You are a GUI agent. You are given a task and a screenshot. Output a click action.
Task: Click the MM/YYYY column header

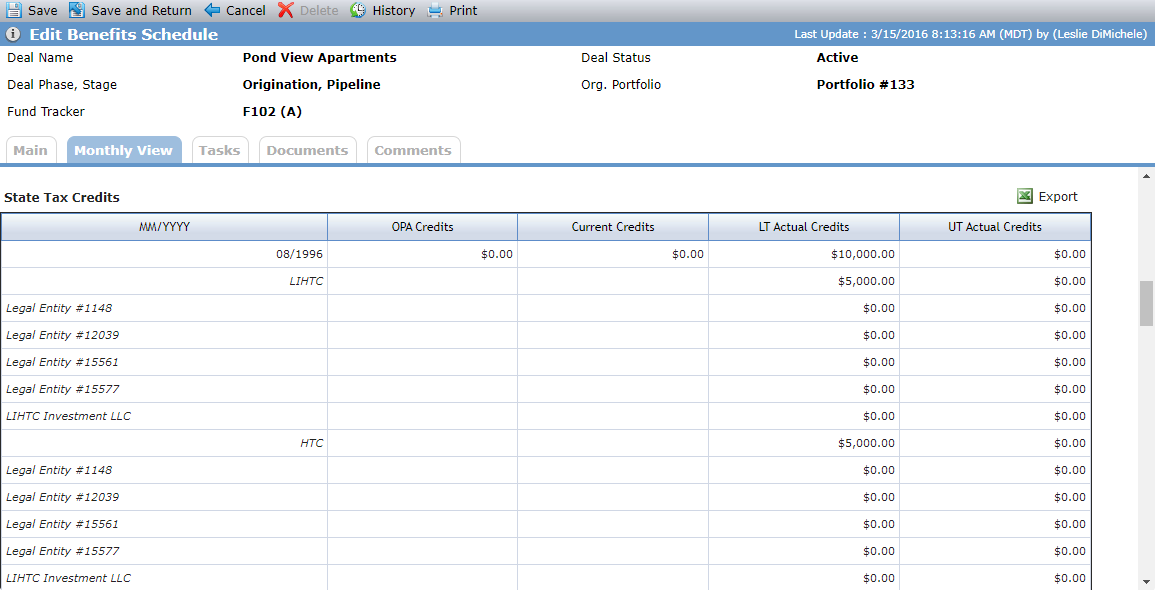(x=164, y=227)
